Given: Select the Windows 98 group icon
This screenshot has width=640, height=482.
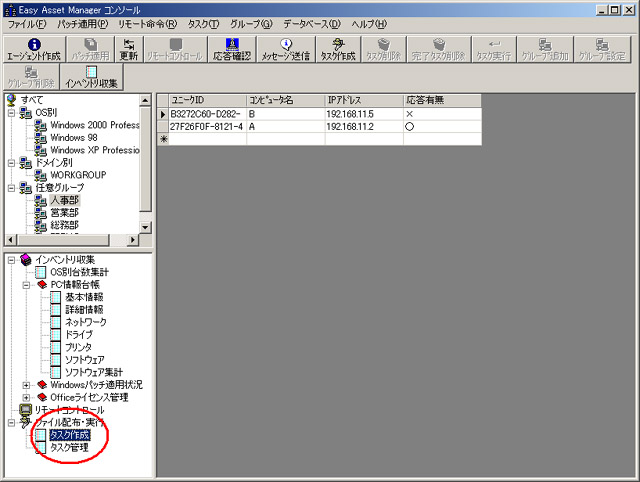Looking at the screenshot, I should point(40,138).
